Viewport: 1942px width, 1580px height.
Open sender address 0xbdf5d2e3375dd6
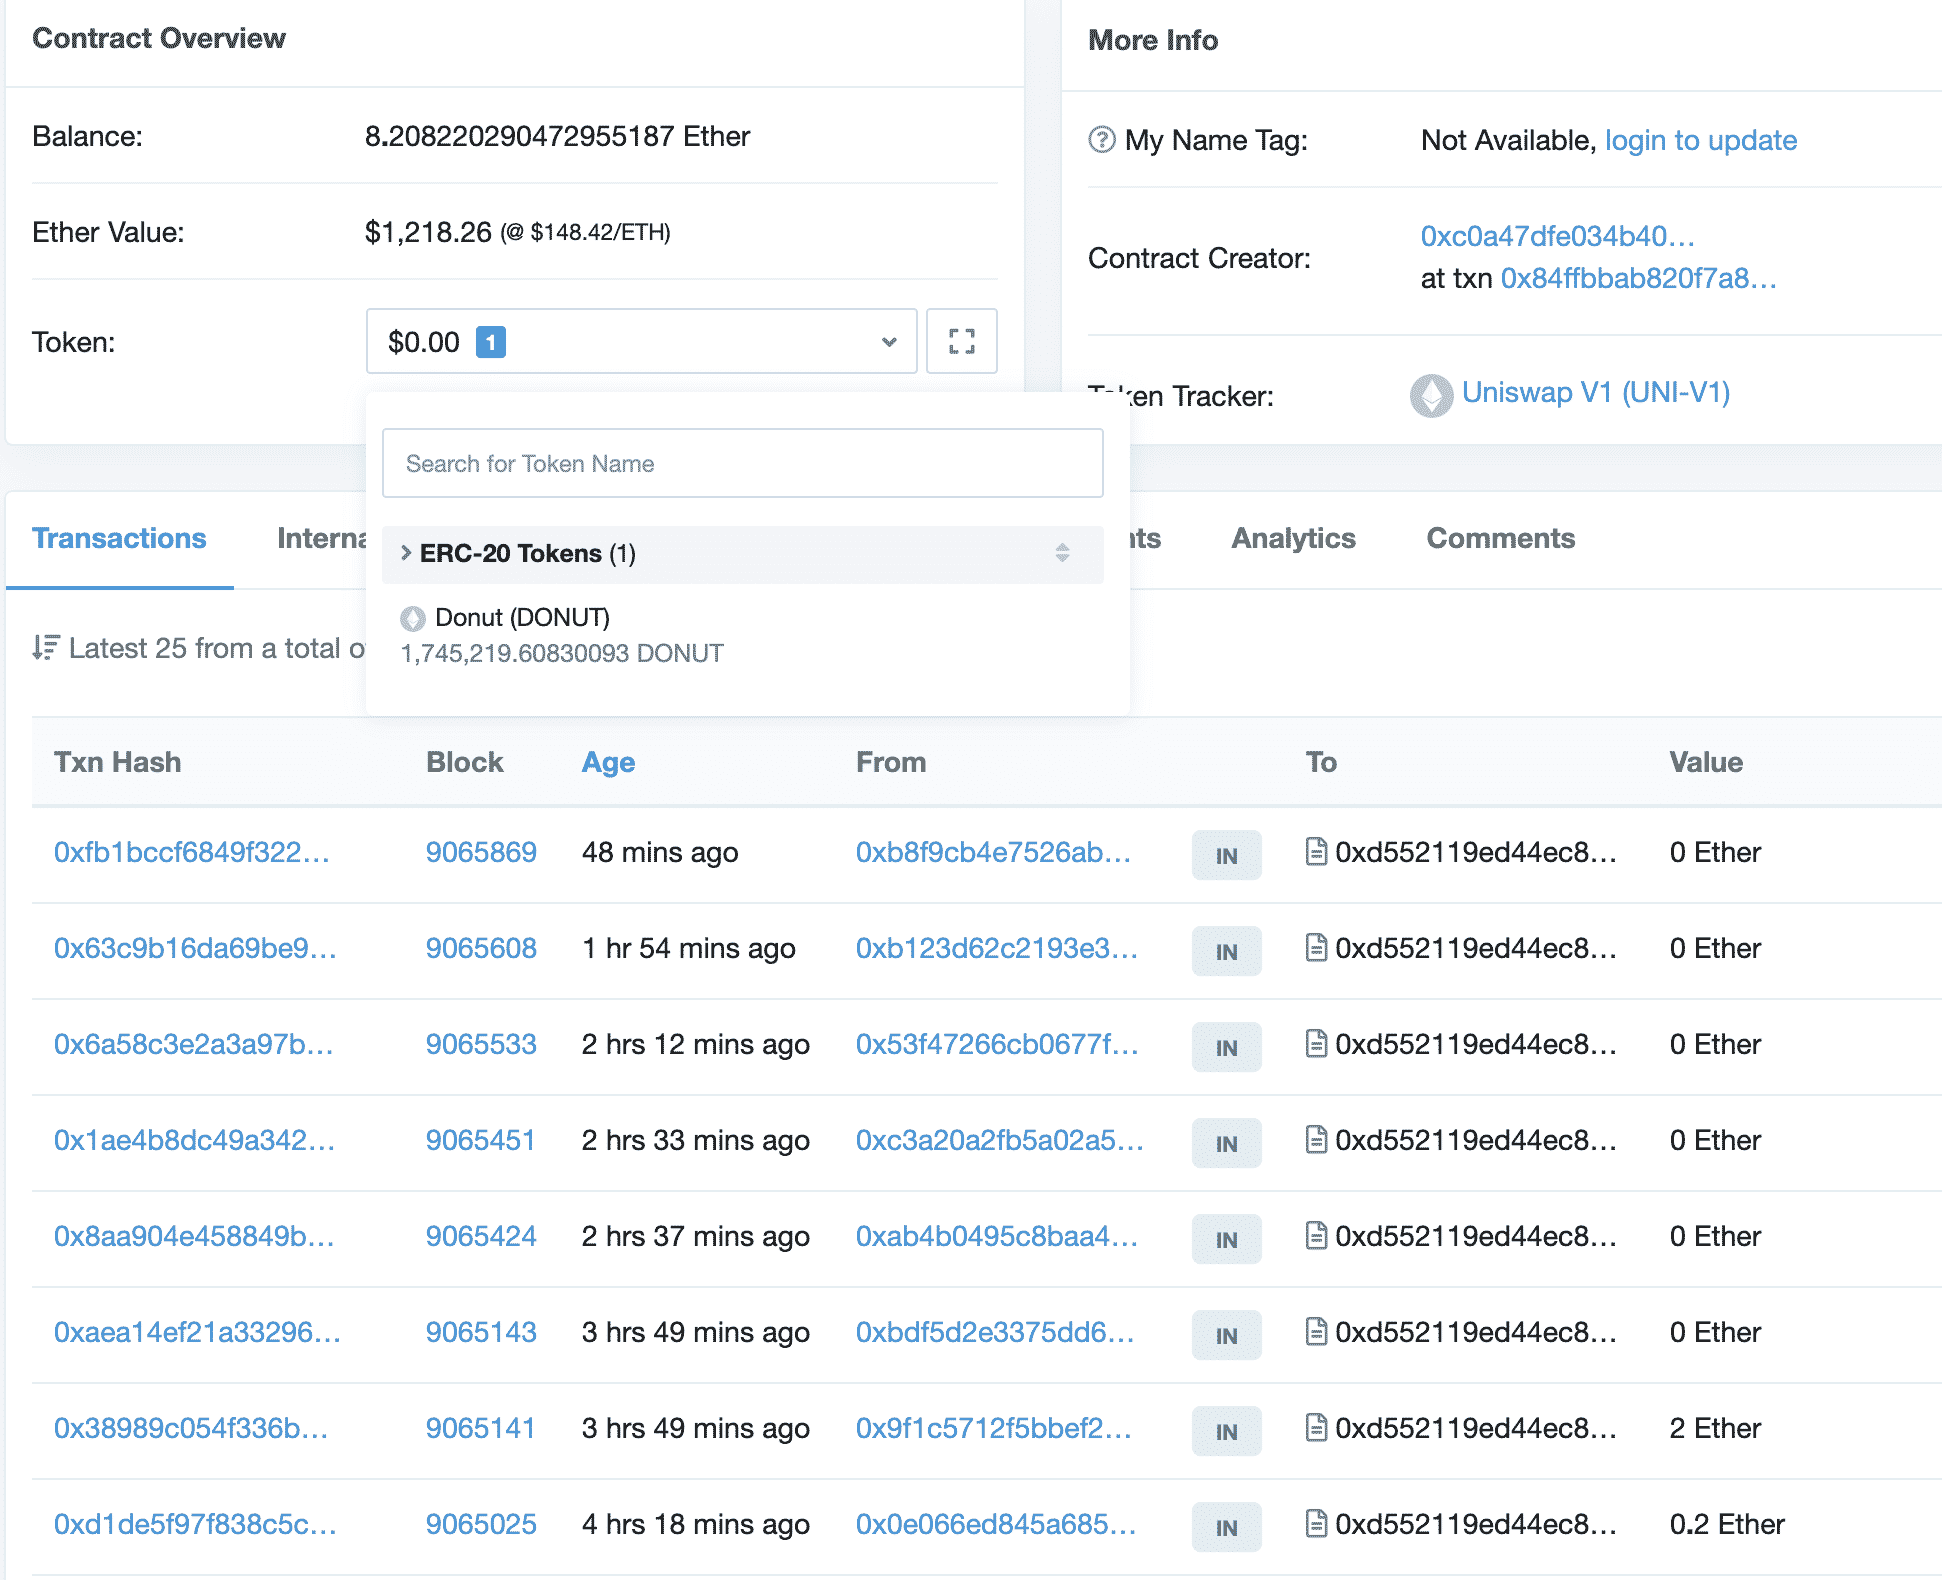click(x=995, y=1332)
